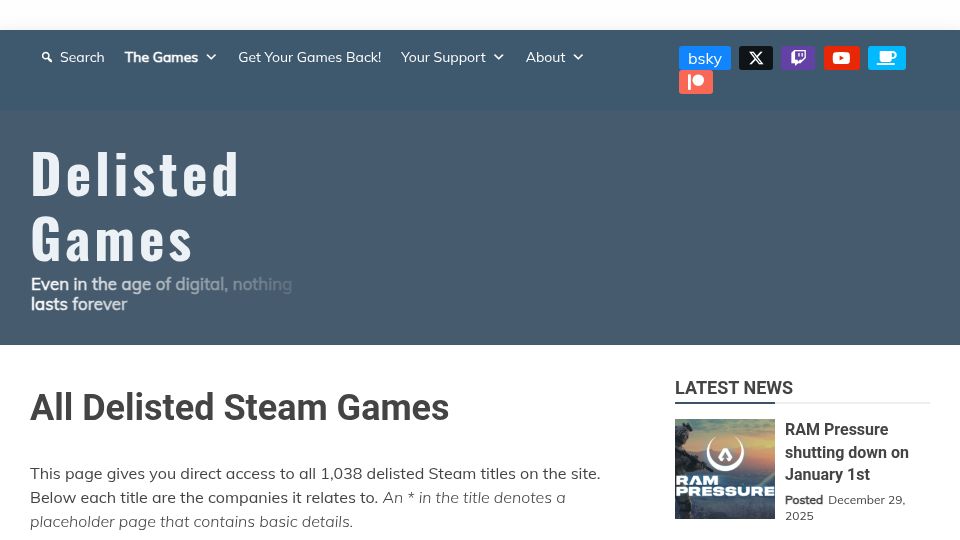Open the About menu
Screen dimensions: 960x540
pos(545,57)
